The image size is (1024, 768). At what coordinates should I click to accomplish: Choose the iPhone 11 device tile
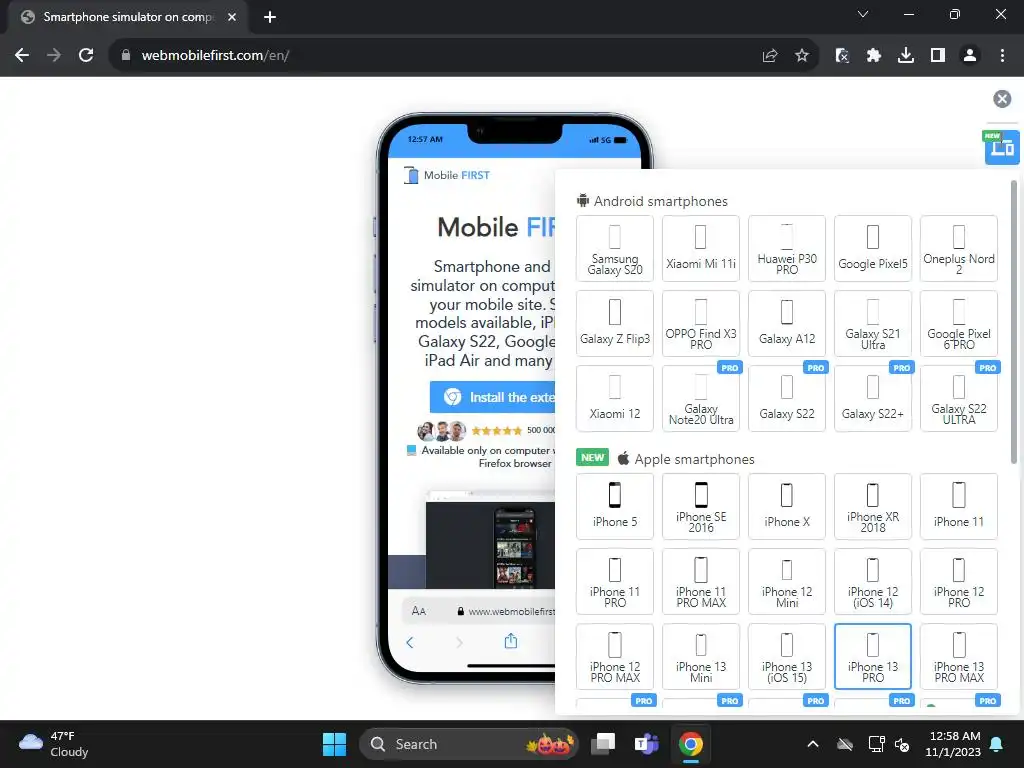[959, 507]
